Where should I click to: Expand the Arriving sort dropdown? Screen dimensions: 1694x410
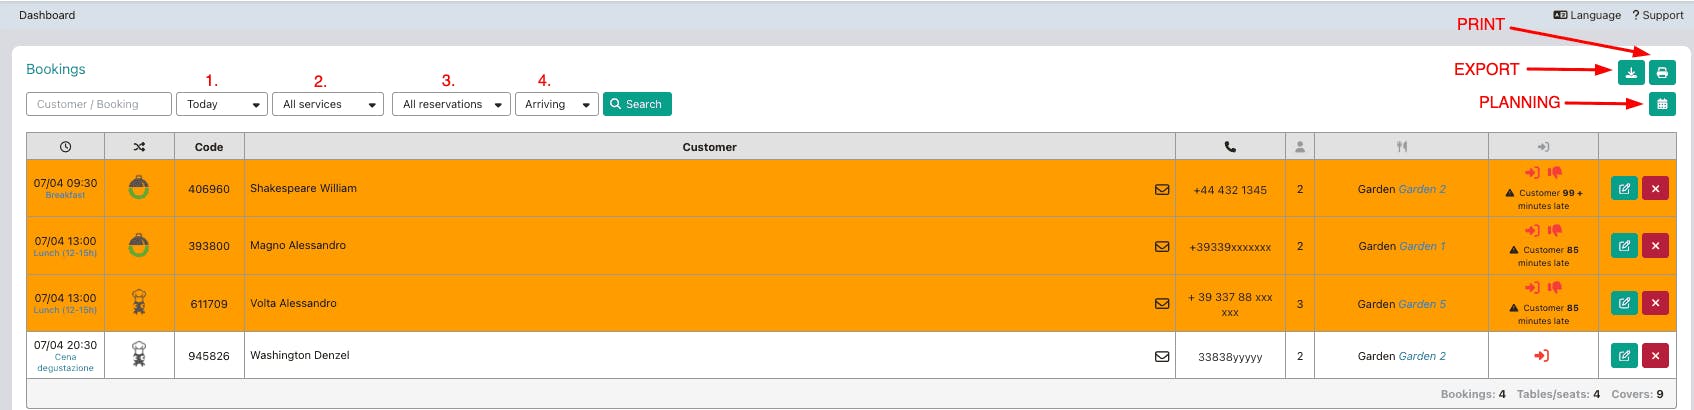pyautogui.click(x=556, y=104)
